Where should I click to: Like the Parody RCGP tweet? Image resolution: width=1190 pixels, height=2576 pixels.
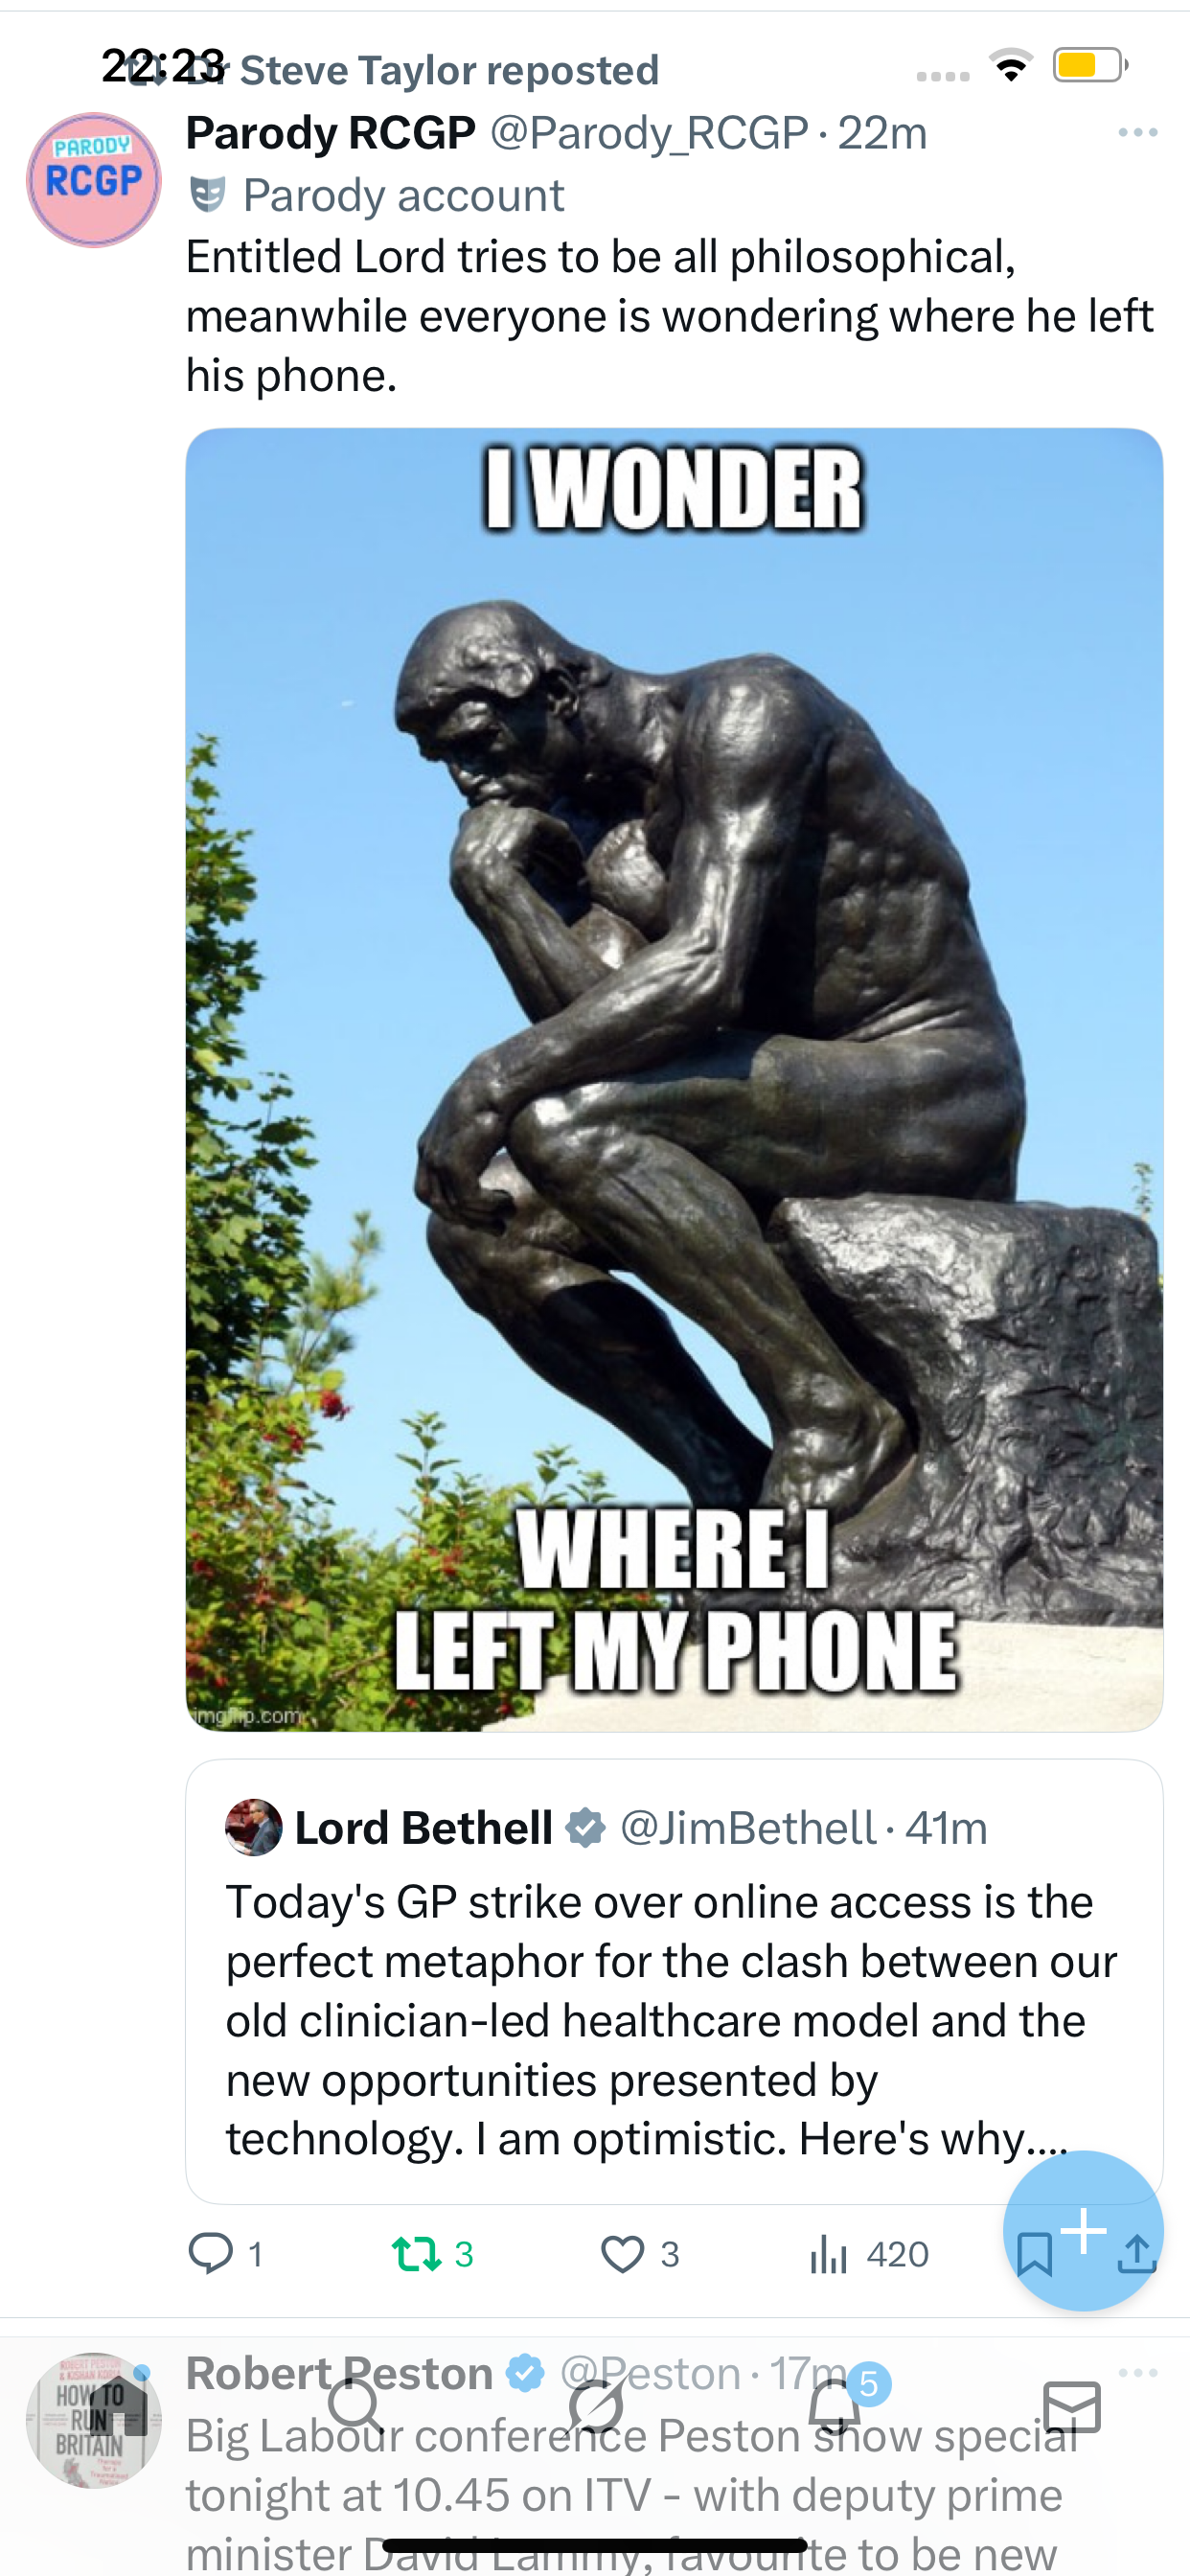pos(640,2254)
